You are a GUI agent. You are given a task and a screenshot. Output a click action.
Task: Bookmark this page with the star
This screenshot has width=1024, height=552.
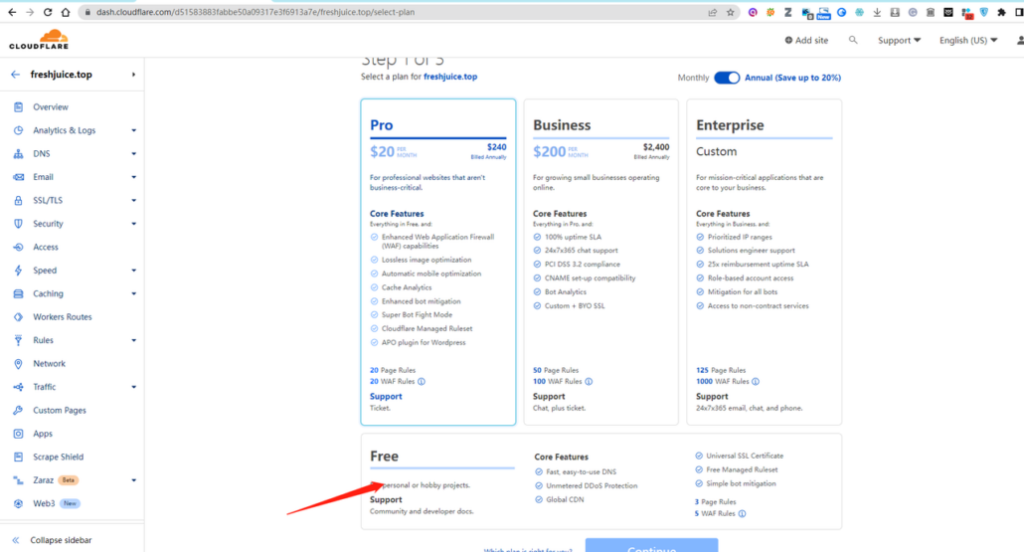tap(730, 12)
